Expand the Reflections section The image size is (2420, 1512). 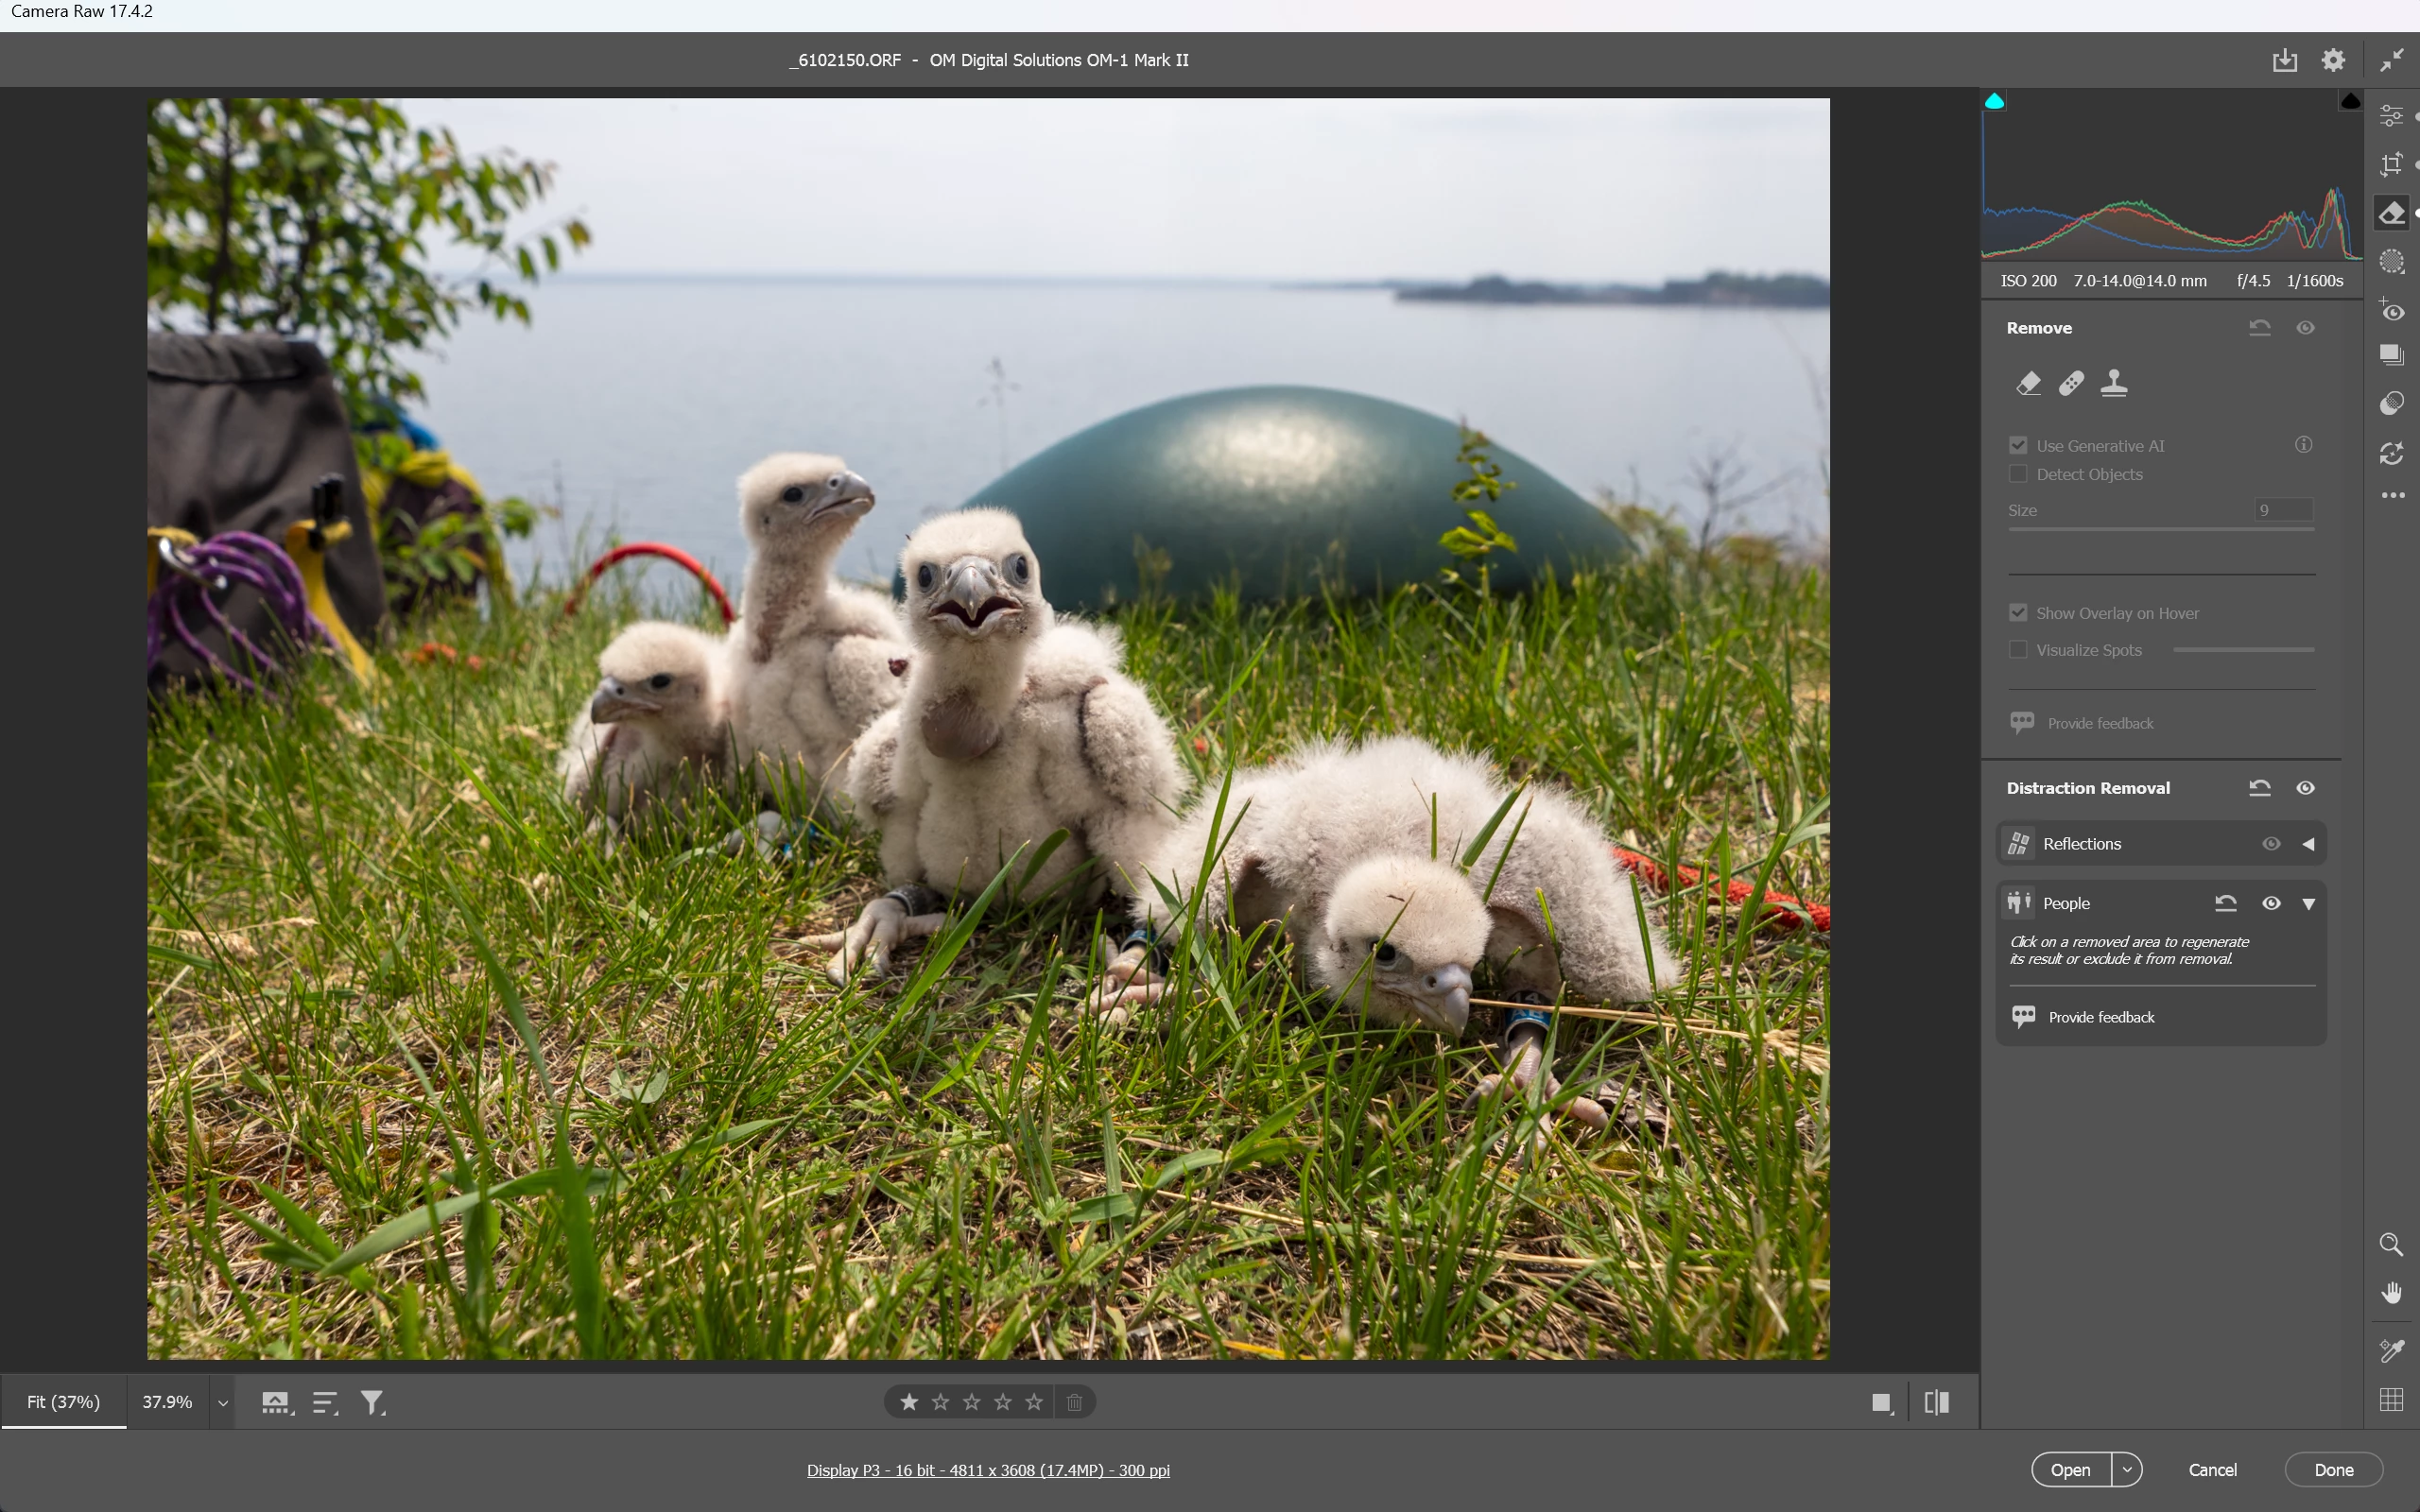(2308, 844)
